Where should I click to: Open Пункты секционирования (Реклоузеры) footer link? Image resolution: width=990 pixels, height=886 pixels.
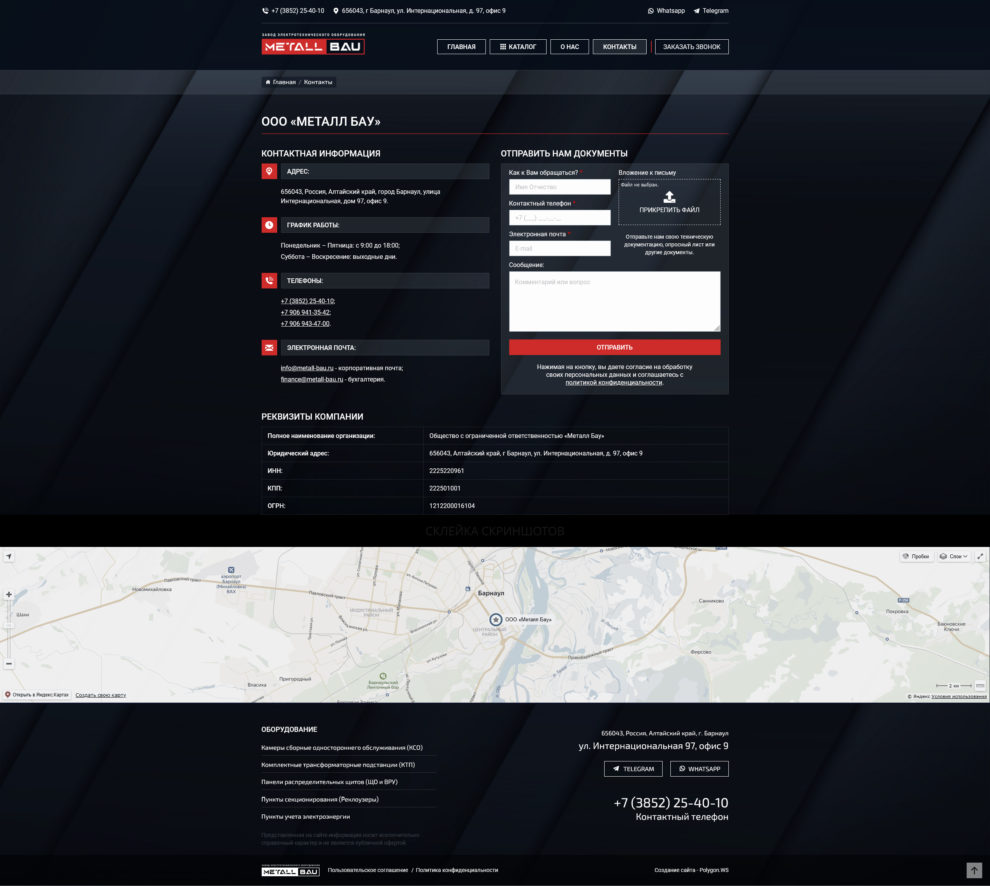click(319, 799)
